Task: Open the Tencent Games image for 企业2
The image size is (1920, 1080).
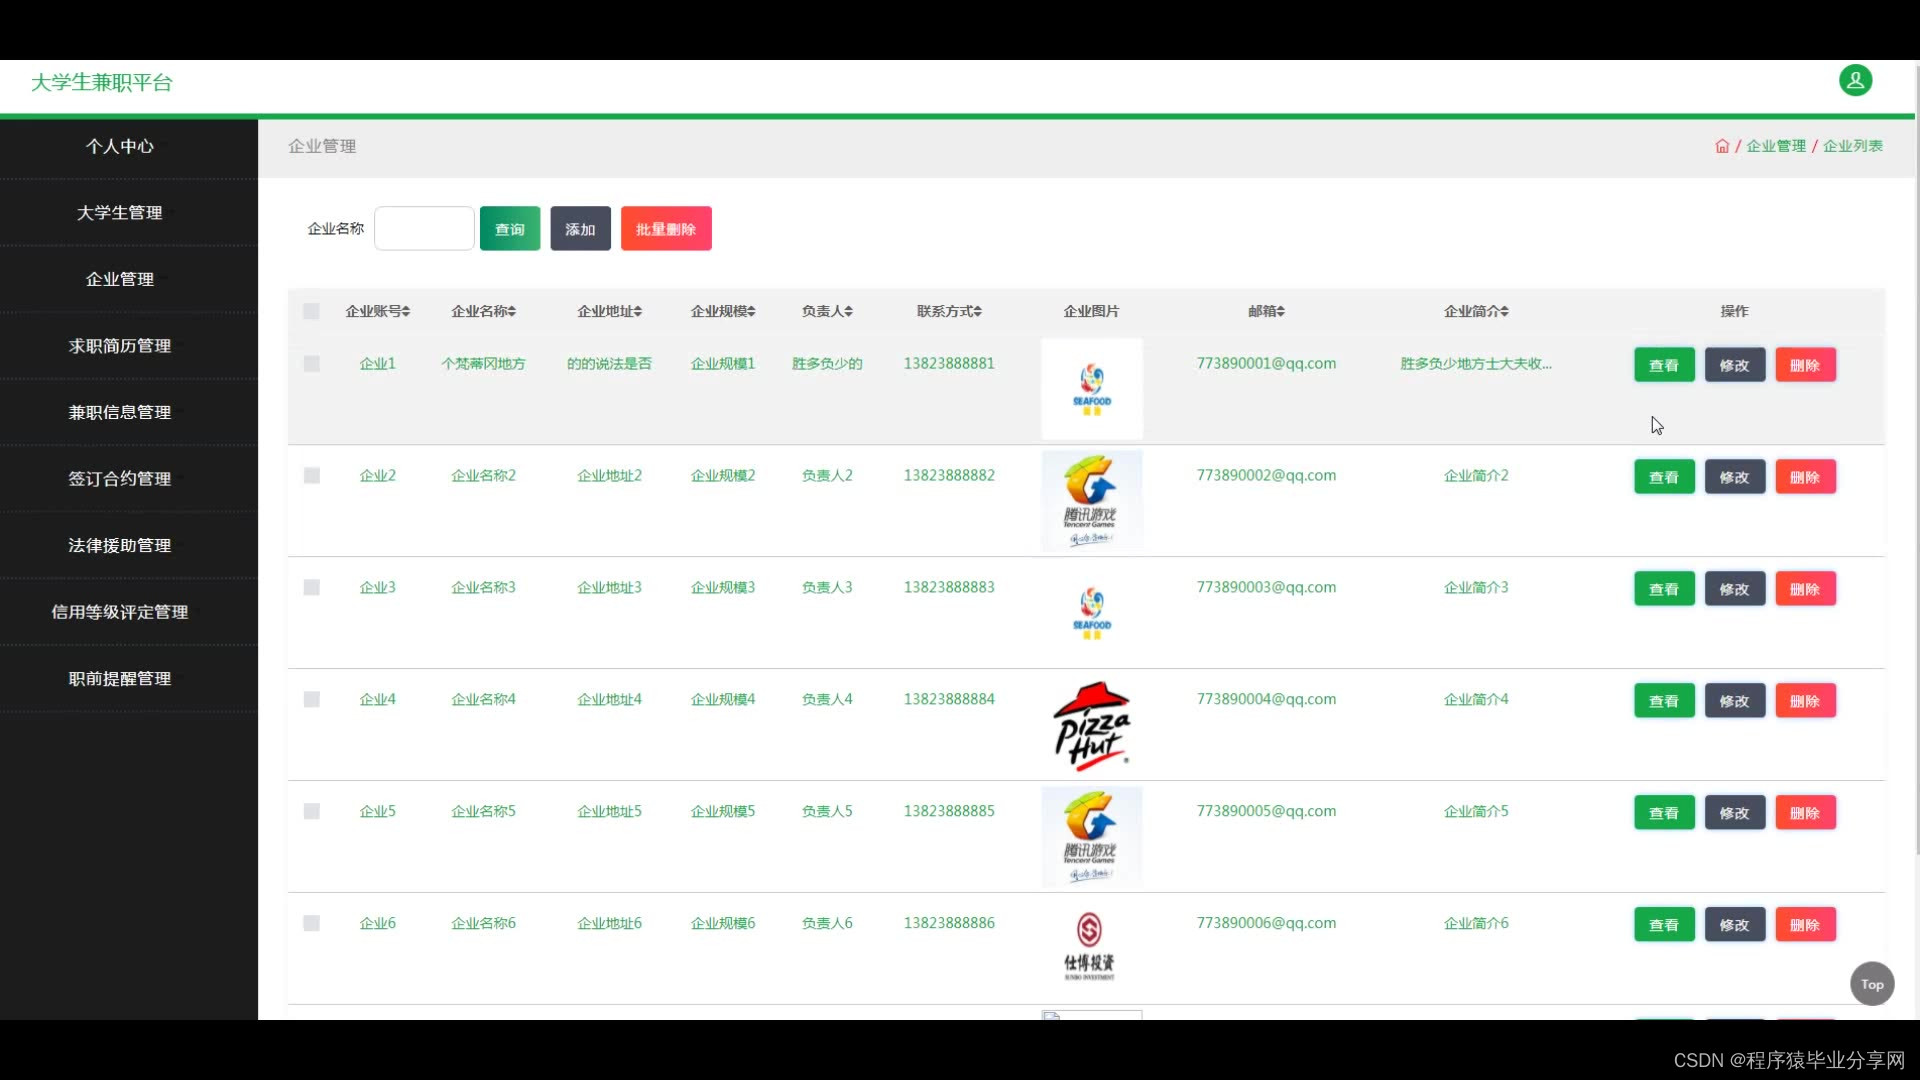Action: coord(1091,500)
